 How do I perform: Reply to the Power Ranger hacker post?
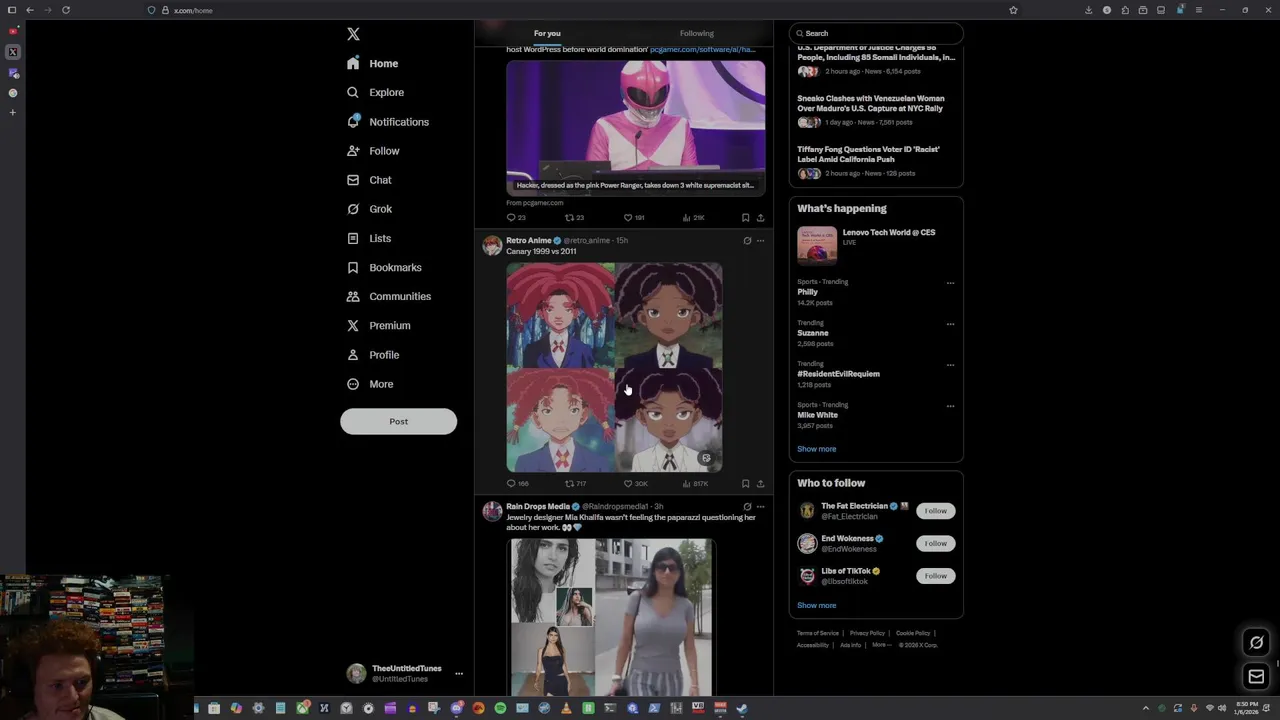[x=516, y=218]
